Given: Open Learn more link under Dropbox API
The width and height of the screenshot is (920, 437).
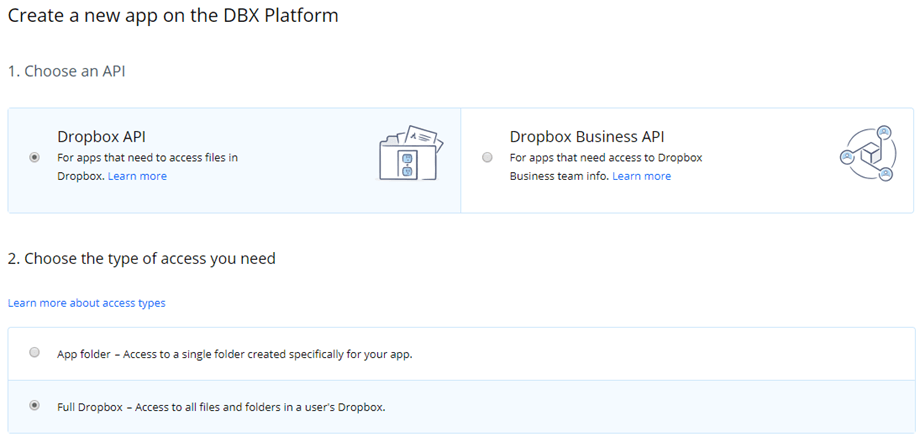Looking at the screenshot, I should pos(137,176).
